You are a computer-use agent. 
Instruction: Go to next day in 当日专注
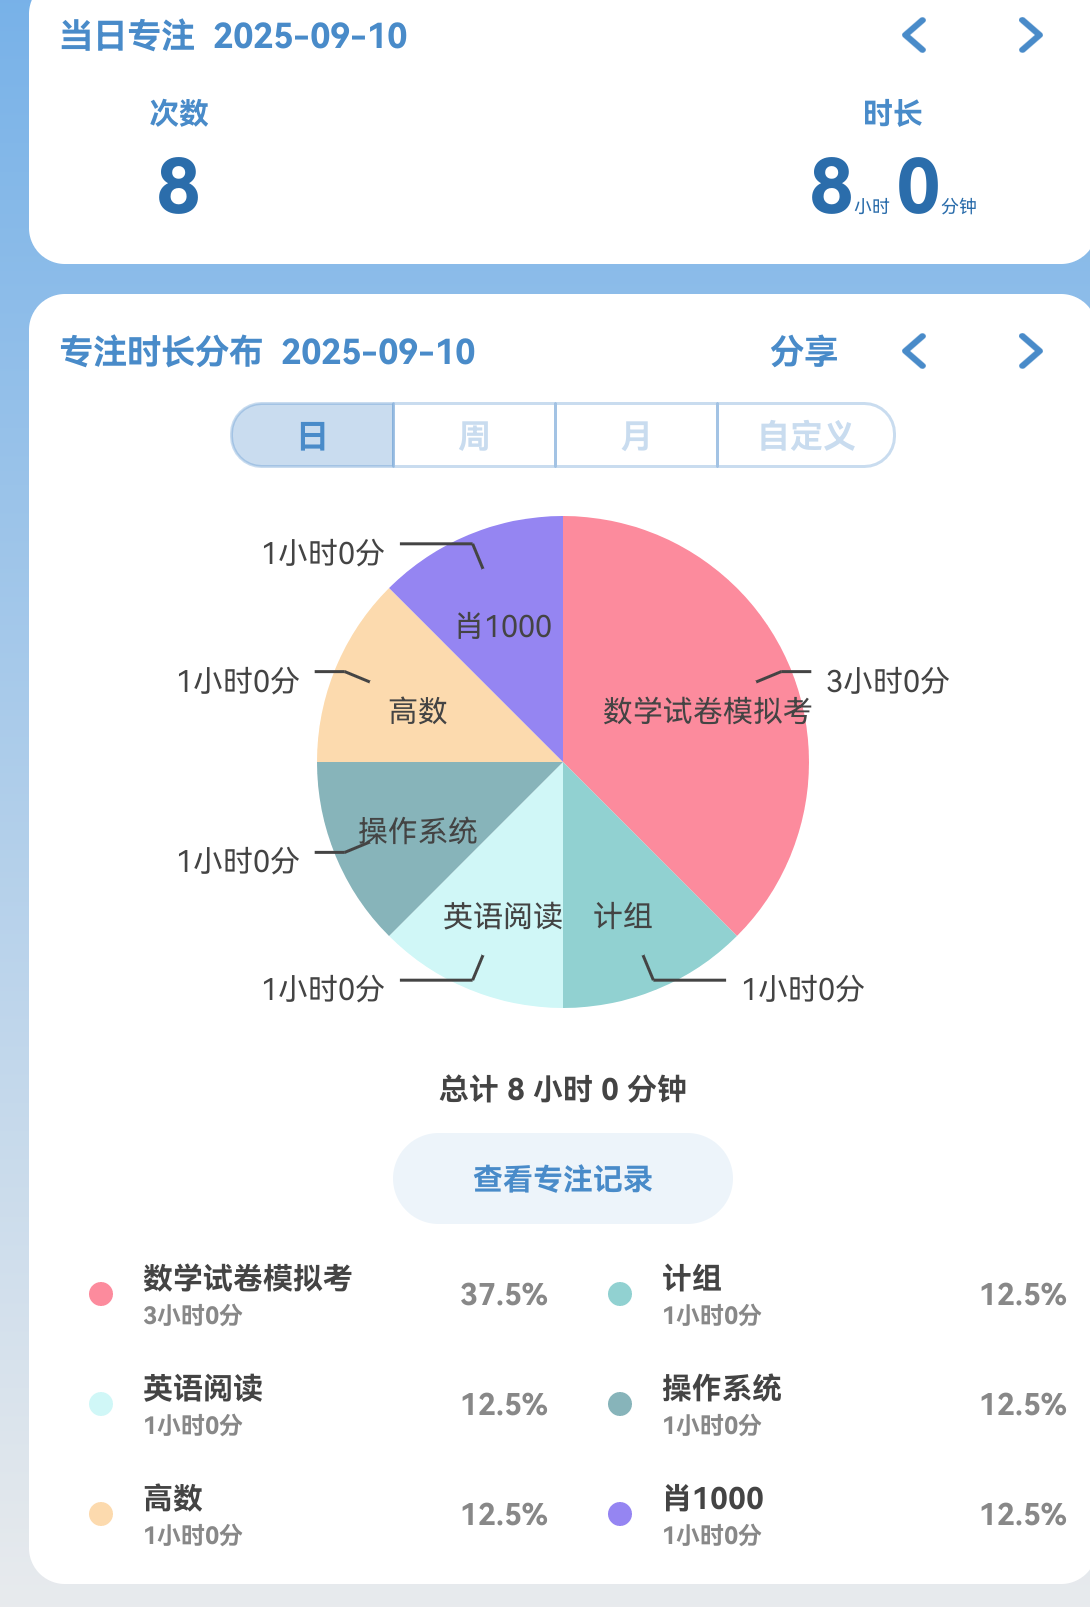coord(1030,36)
